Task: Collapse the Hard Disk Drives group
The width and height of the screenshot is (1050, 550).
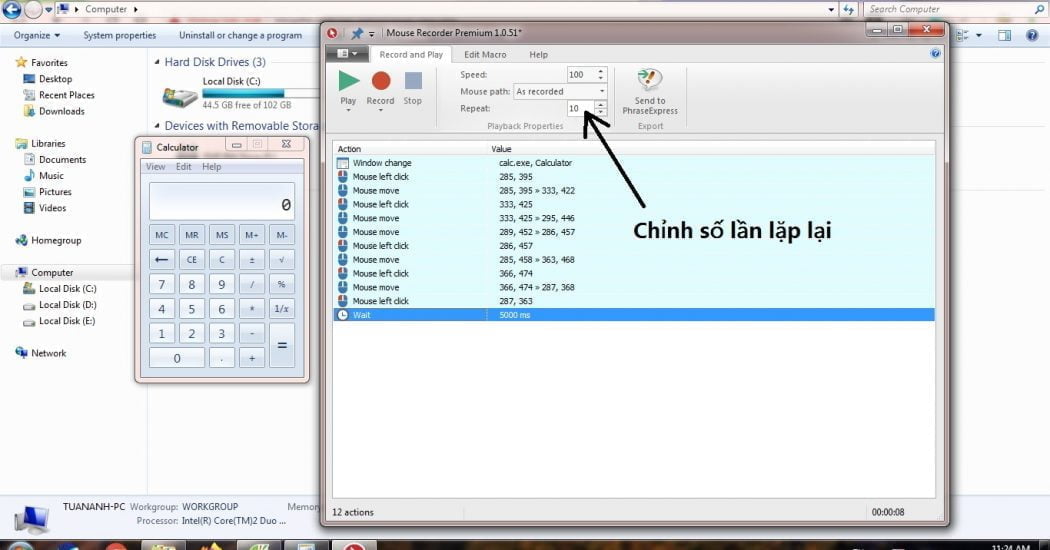Action: [157, 62]
